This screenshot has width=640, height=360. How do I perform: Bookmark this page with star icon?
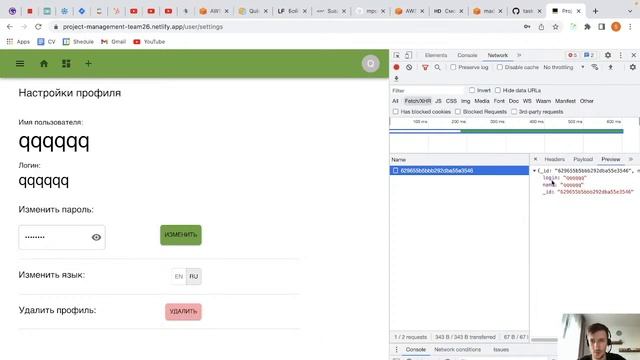click(x=556, y=27)
